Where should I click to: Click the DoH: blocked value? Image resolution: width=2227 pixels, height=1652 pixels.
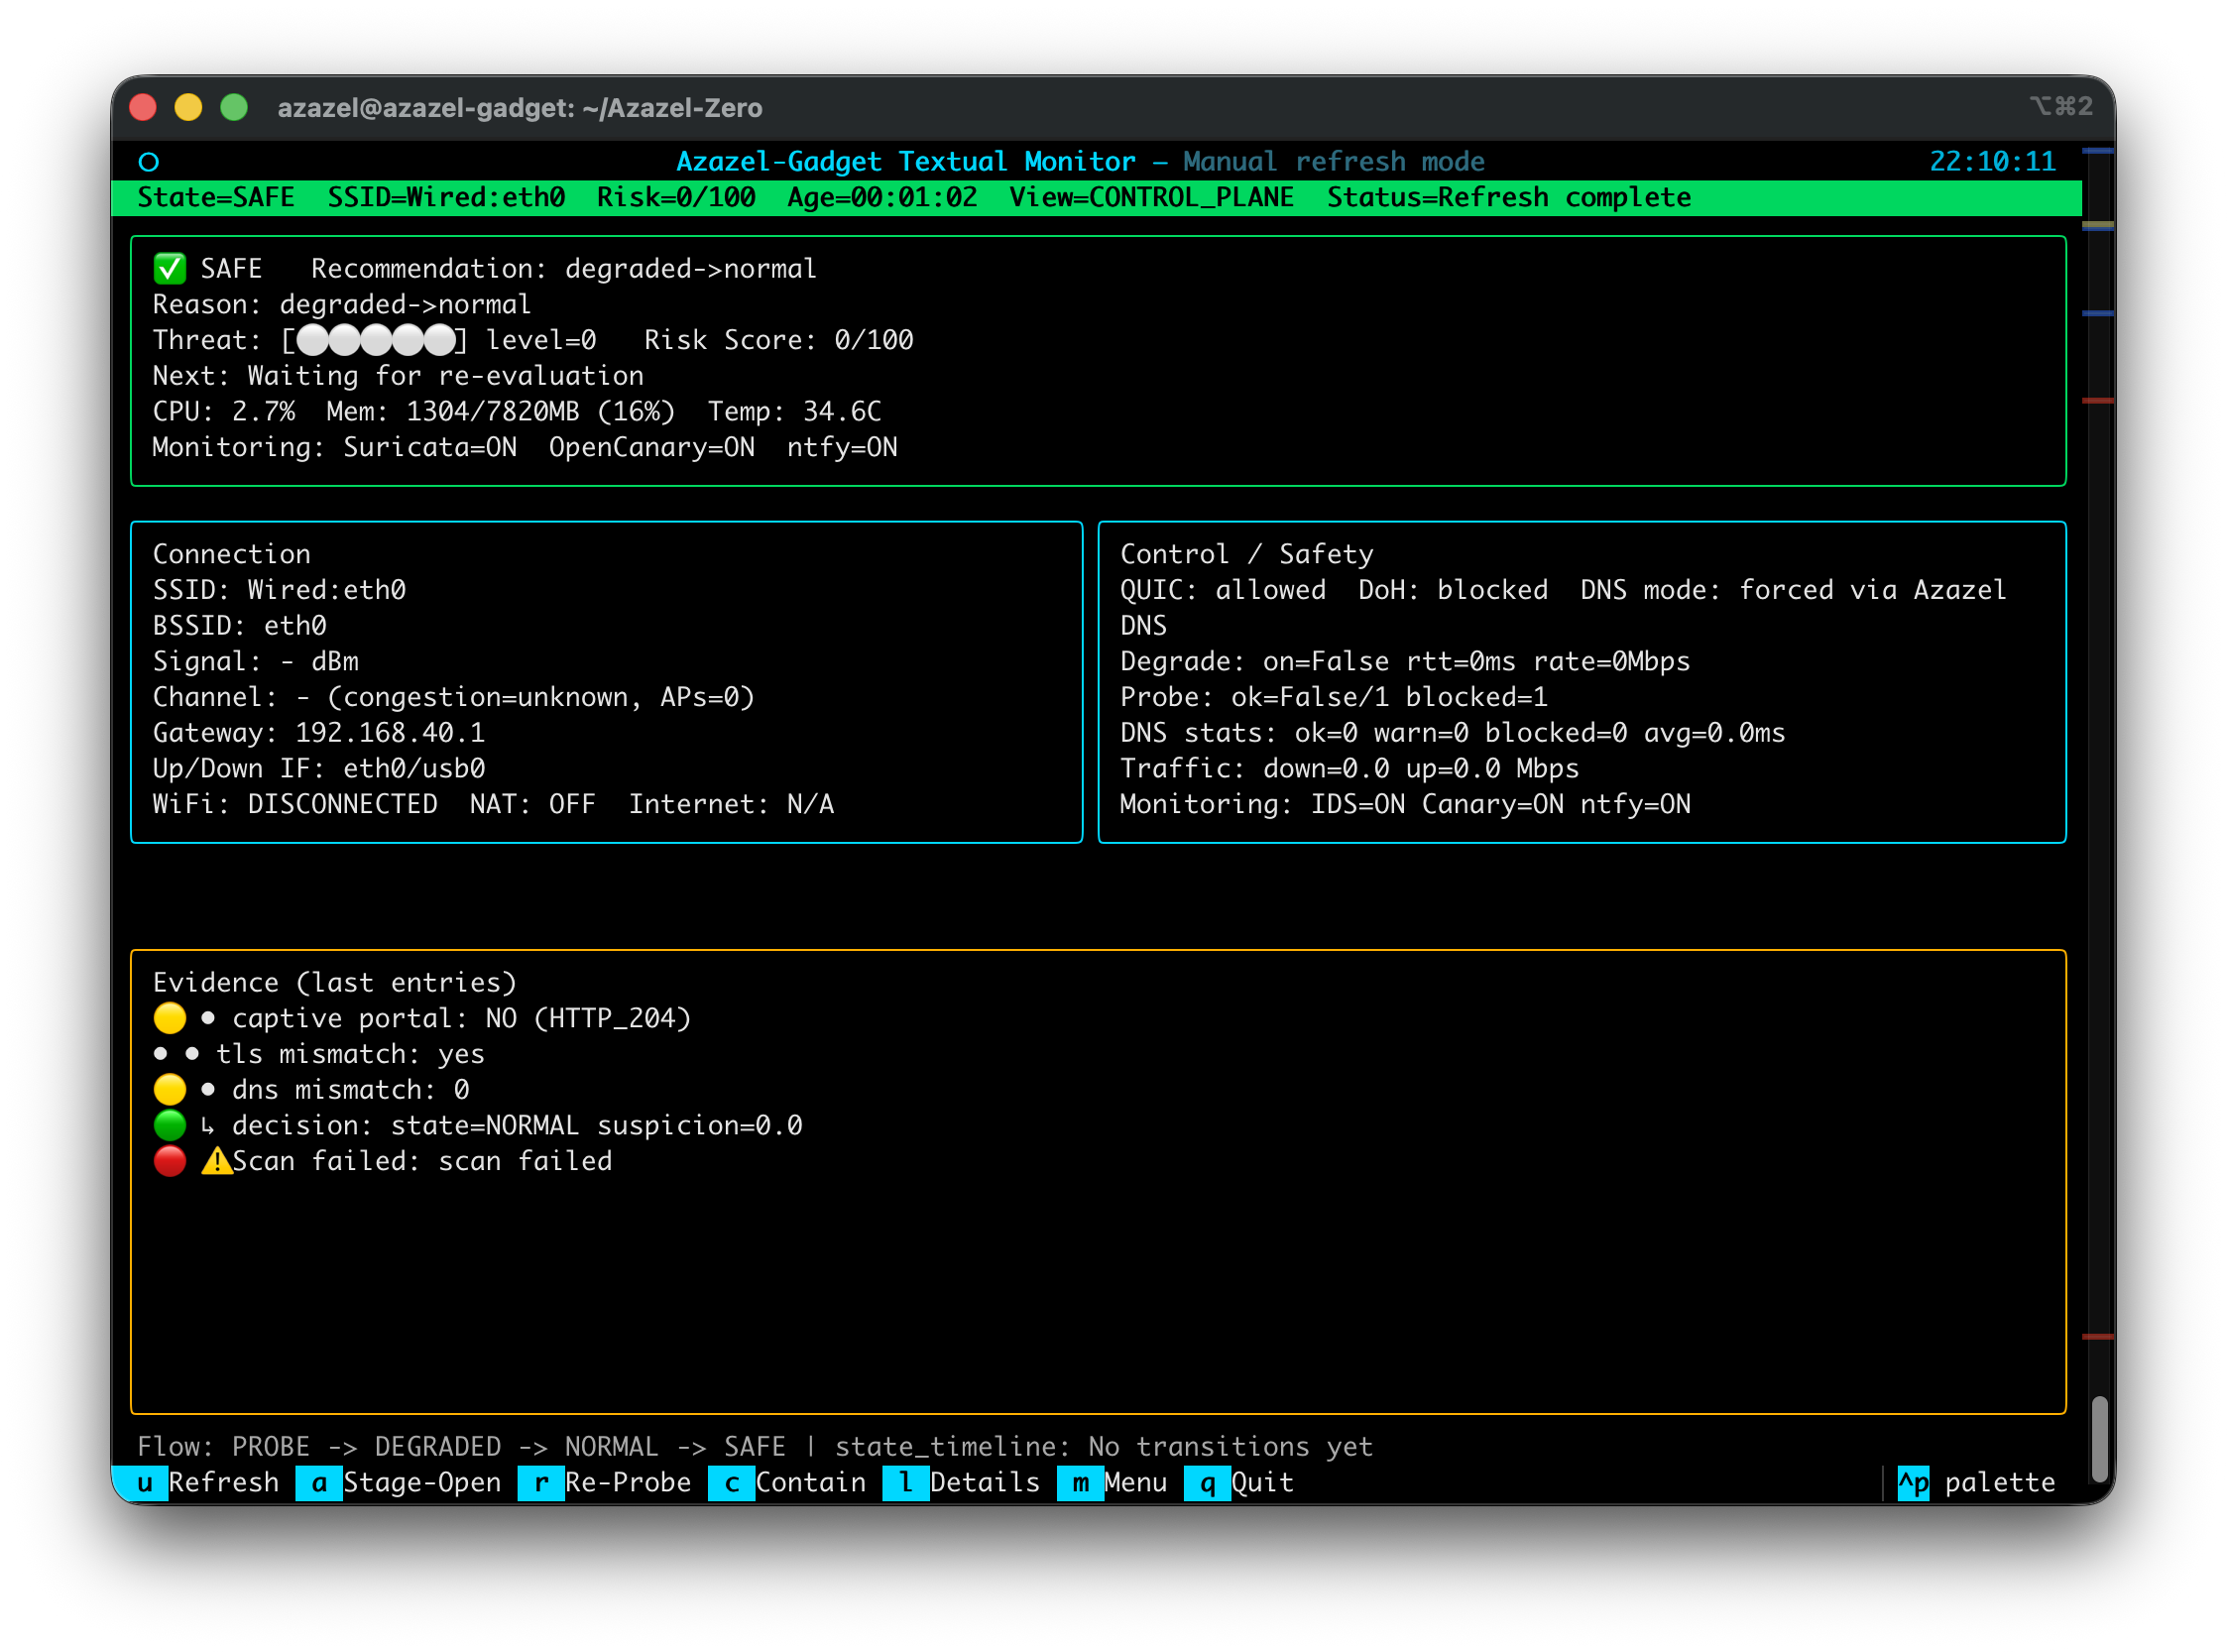(x=1453, y=590)
